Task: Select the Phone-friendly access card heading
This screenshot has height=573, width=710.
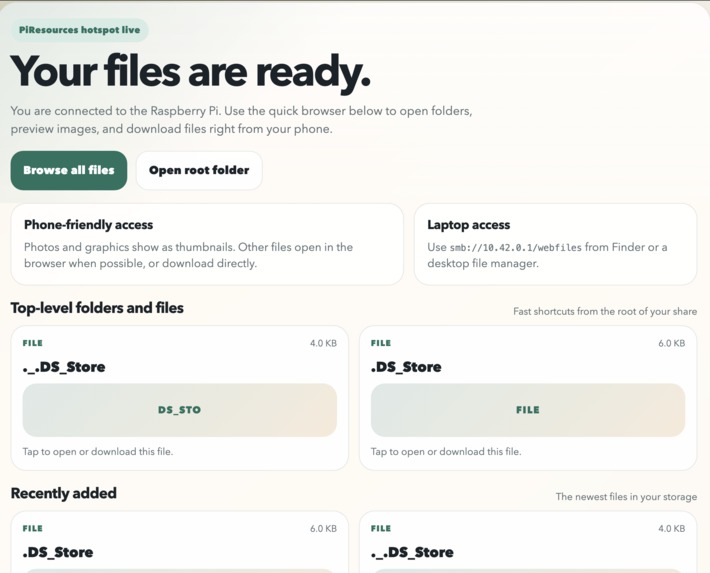Action: [x=88, y=225]
